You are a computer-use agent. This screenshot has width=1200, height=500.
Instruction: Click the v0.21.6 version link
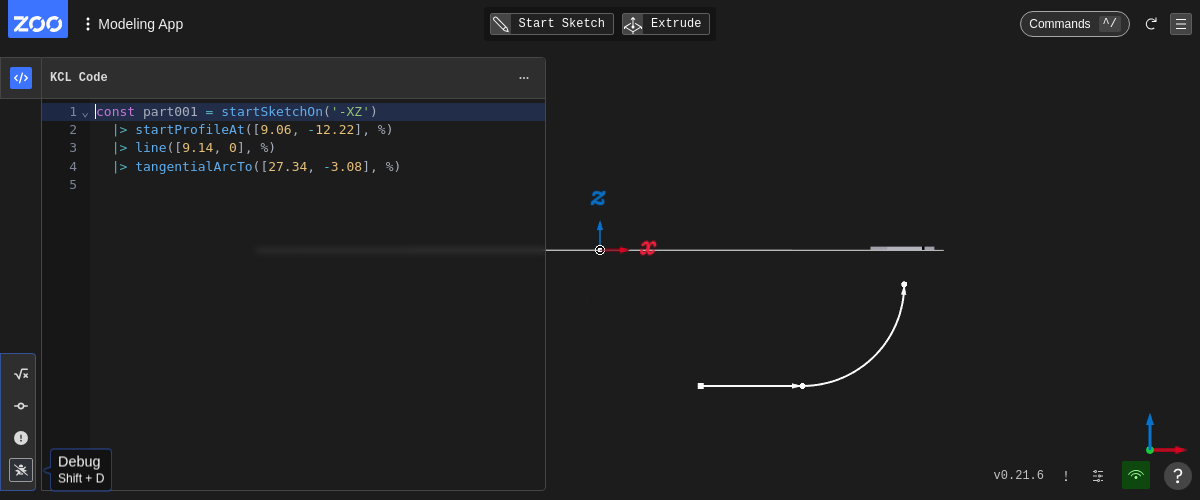point(1018,476)
